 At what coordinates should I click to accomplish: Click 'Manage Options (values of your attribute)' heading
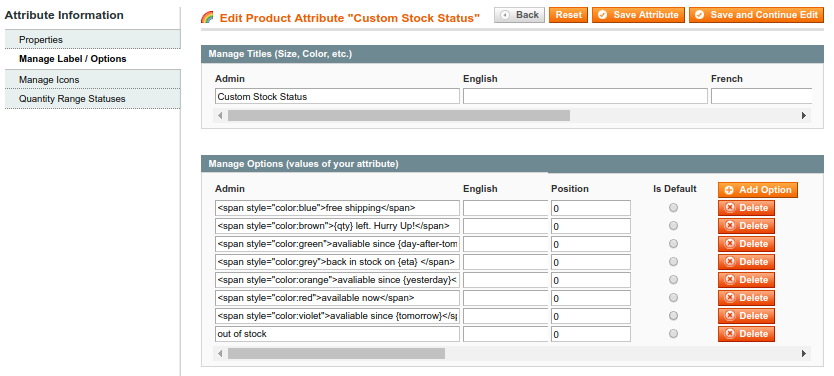click(303, 164)
